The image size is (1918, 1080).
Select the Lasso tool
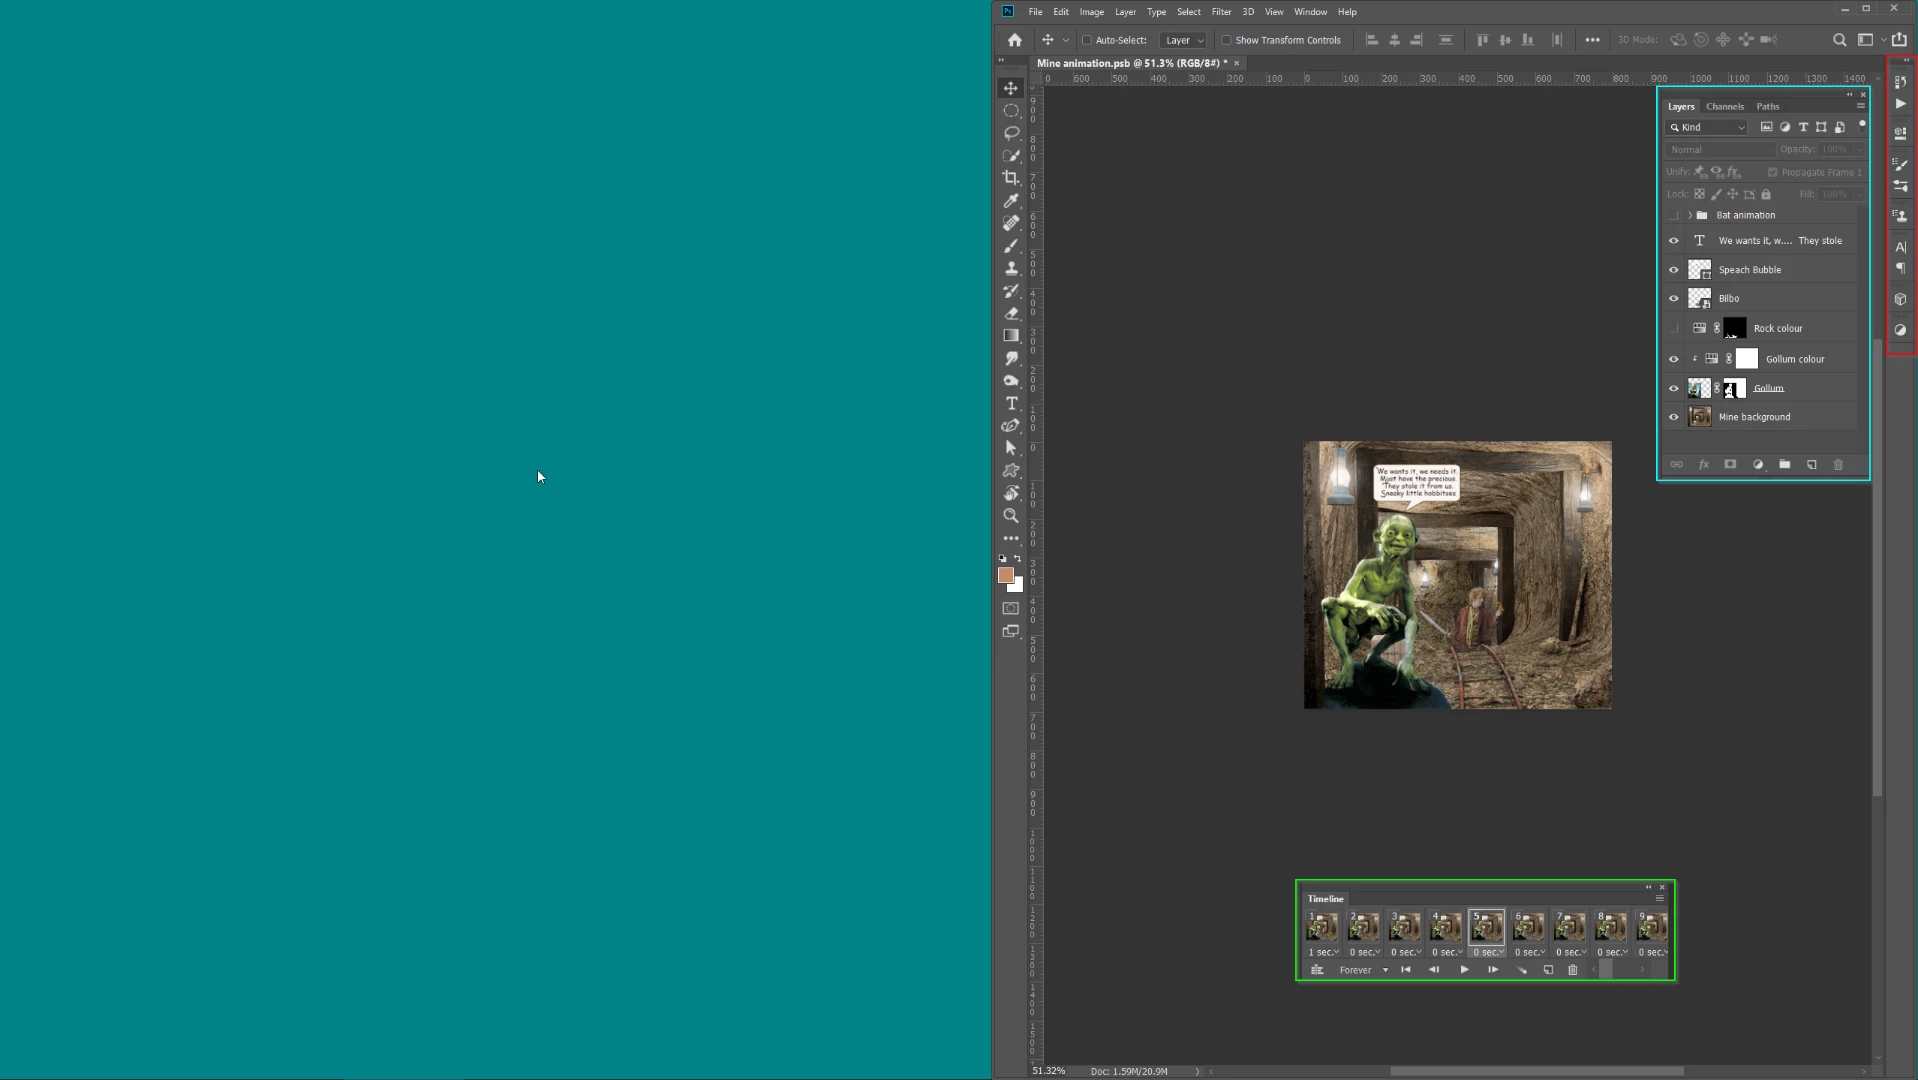click(x=1011, y=133)
